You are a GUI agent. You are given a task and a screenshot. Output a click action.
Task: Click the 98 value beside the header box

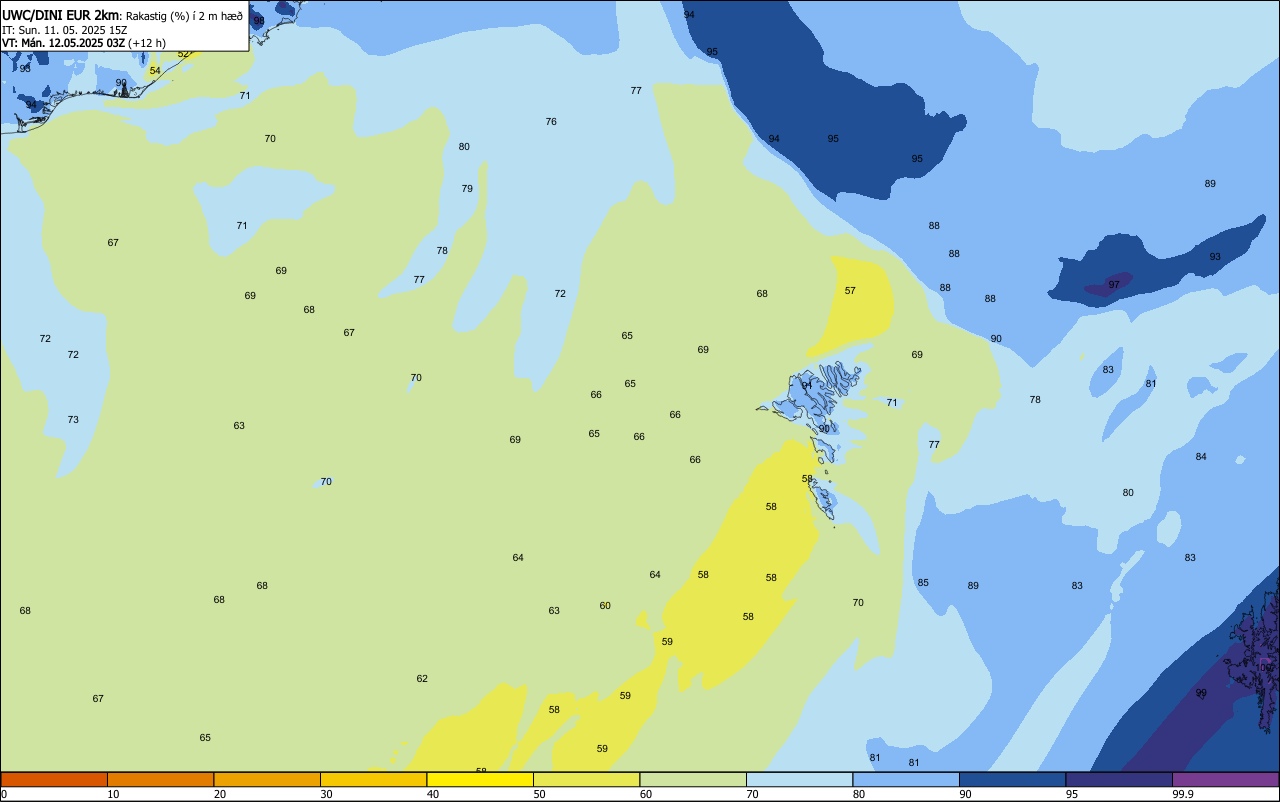click(x=259, y=21)
